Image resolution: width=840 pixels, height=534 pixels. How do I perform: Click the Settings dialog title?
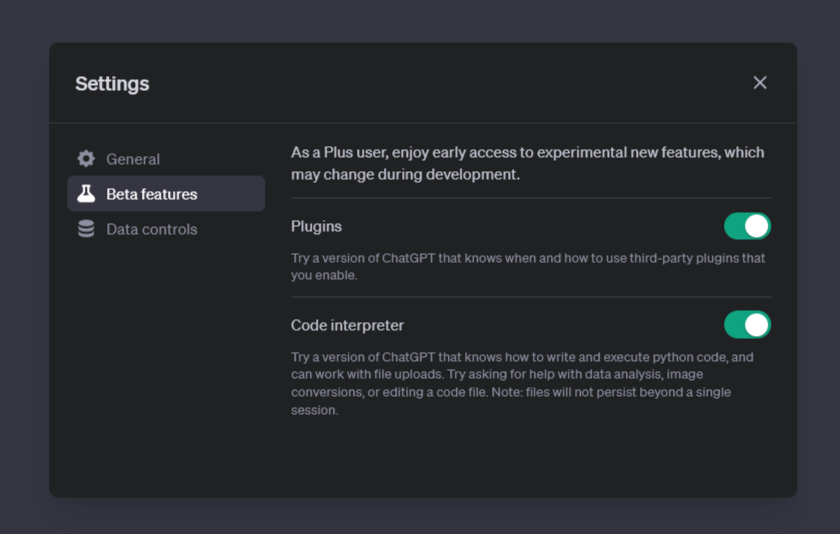[x=112, y=84]
